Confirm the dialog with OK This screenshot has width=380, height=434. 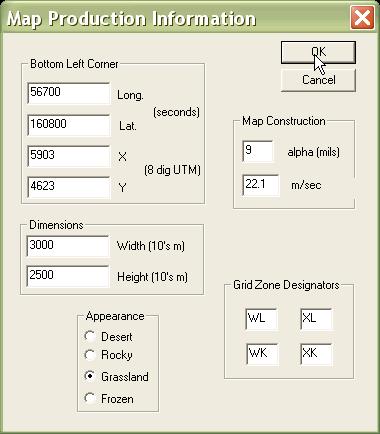tap(318, 52)
